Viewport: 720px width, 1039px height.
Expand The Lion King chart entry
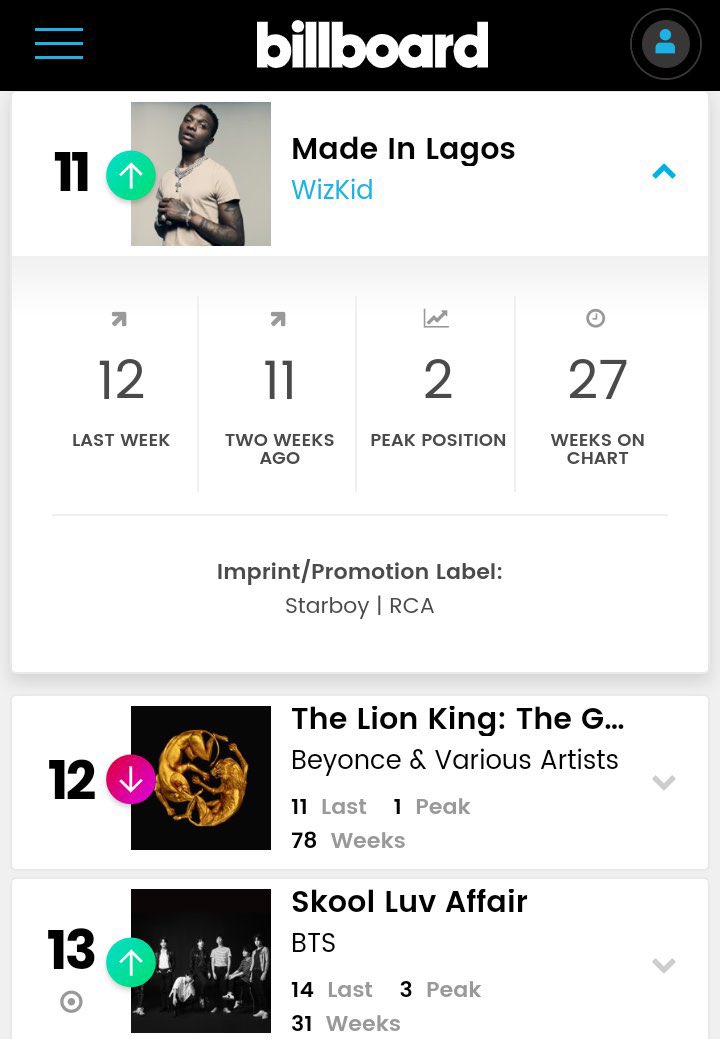click(x=664, y=782)
